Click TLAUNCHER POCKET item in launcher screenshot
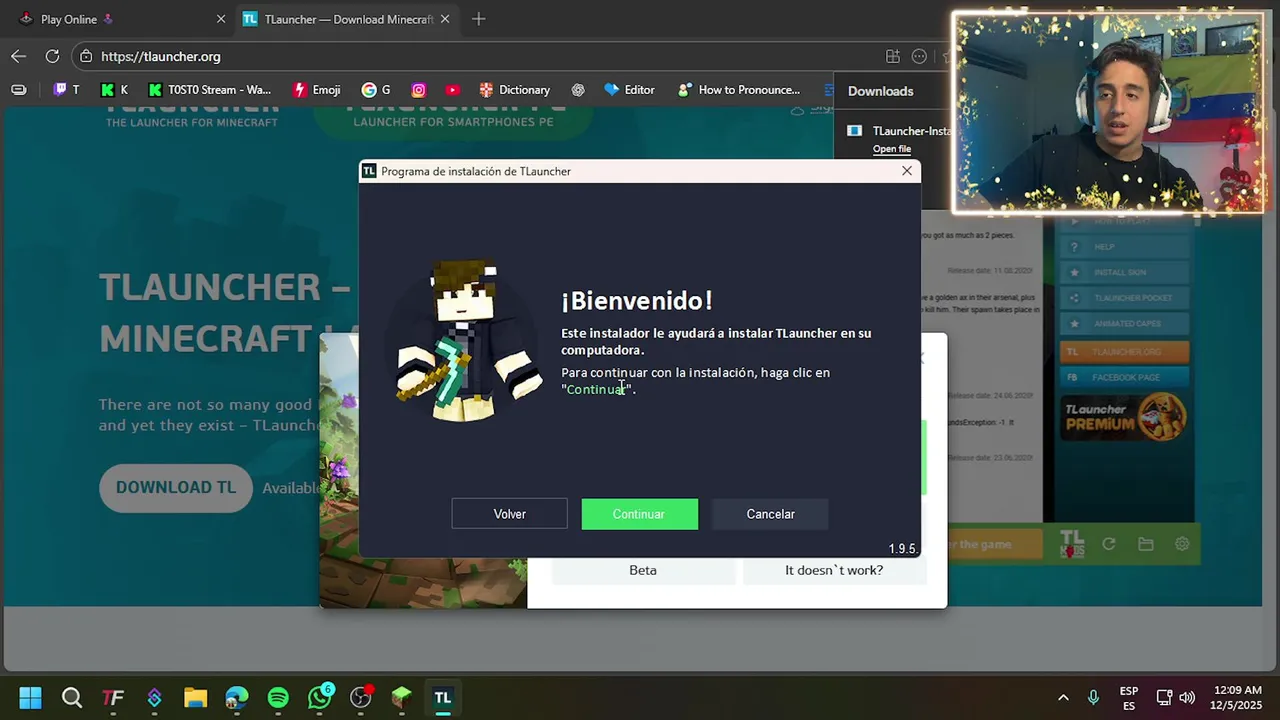Image resolution: width=1280 pixels, height=720 pixels. 1125,298
